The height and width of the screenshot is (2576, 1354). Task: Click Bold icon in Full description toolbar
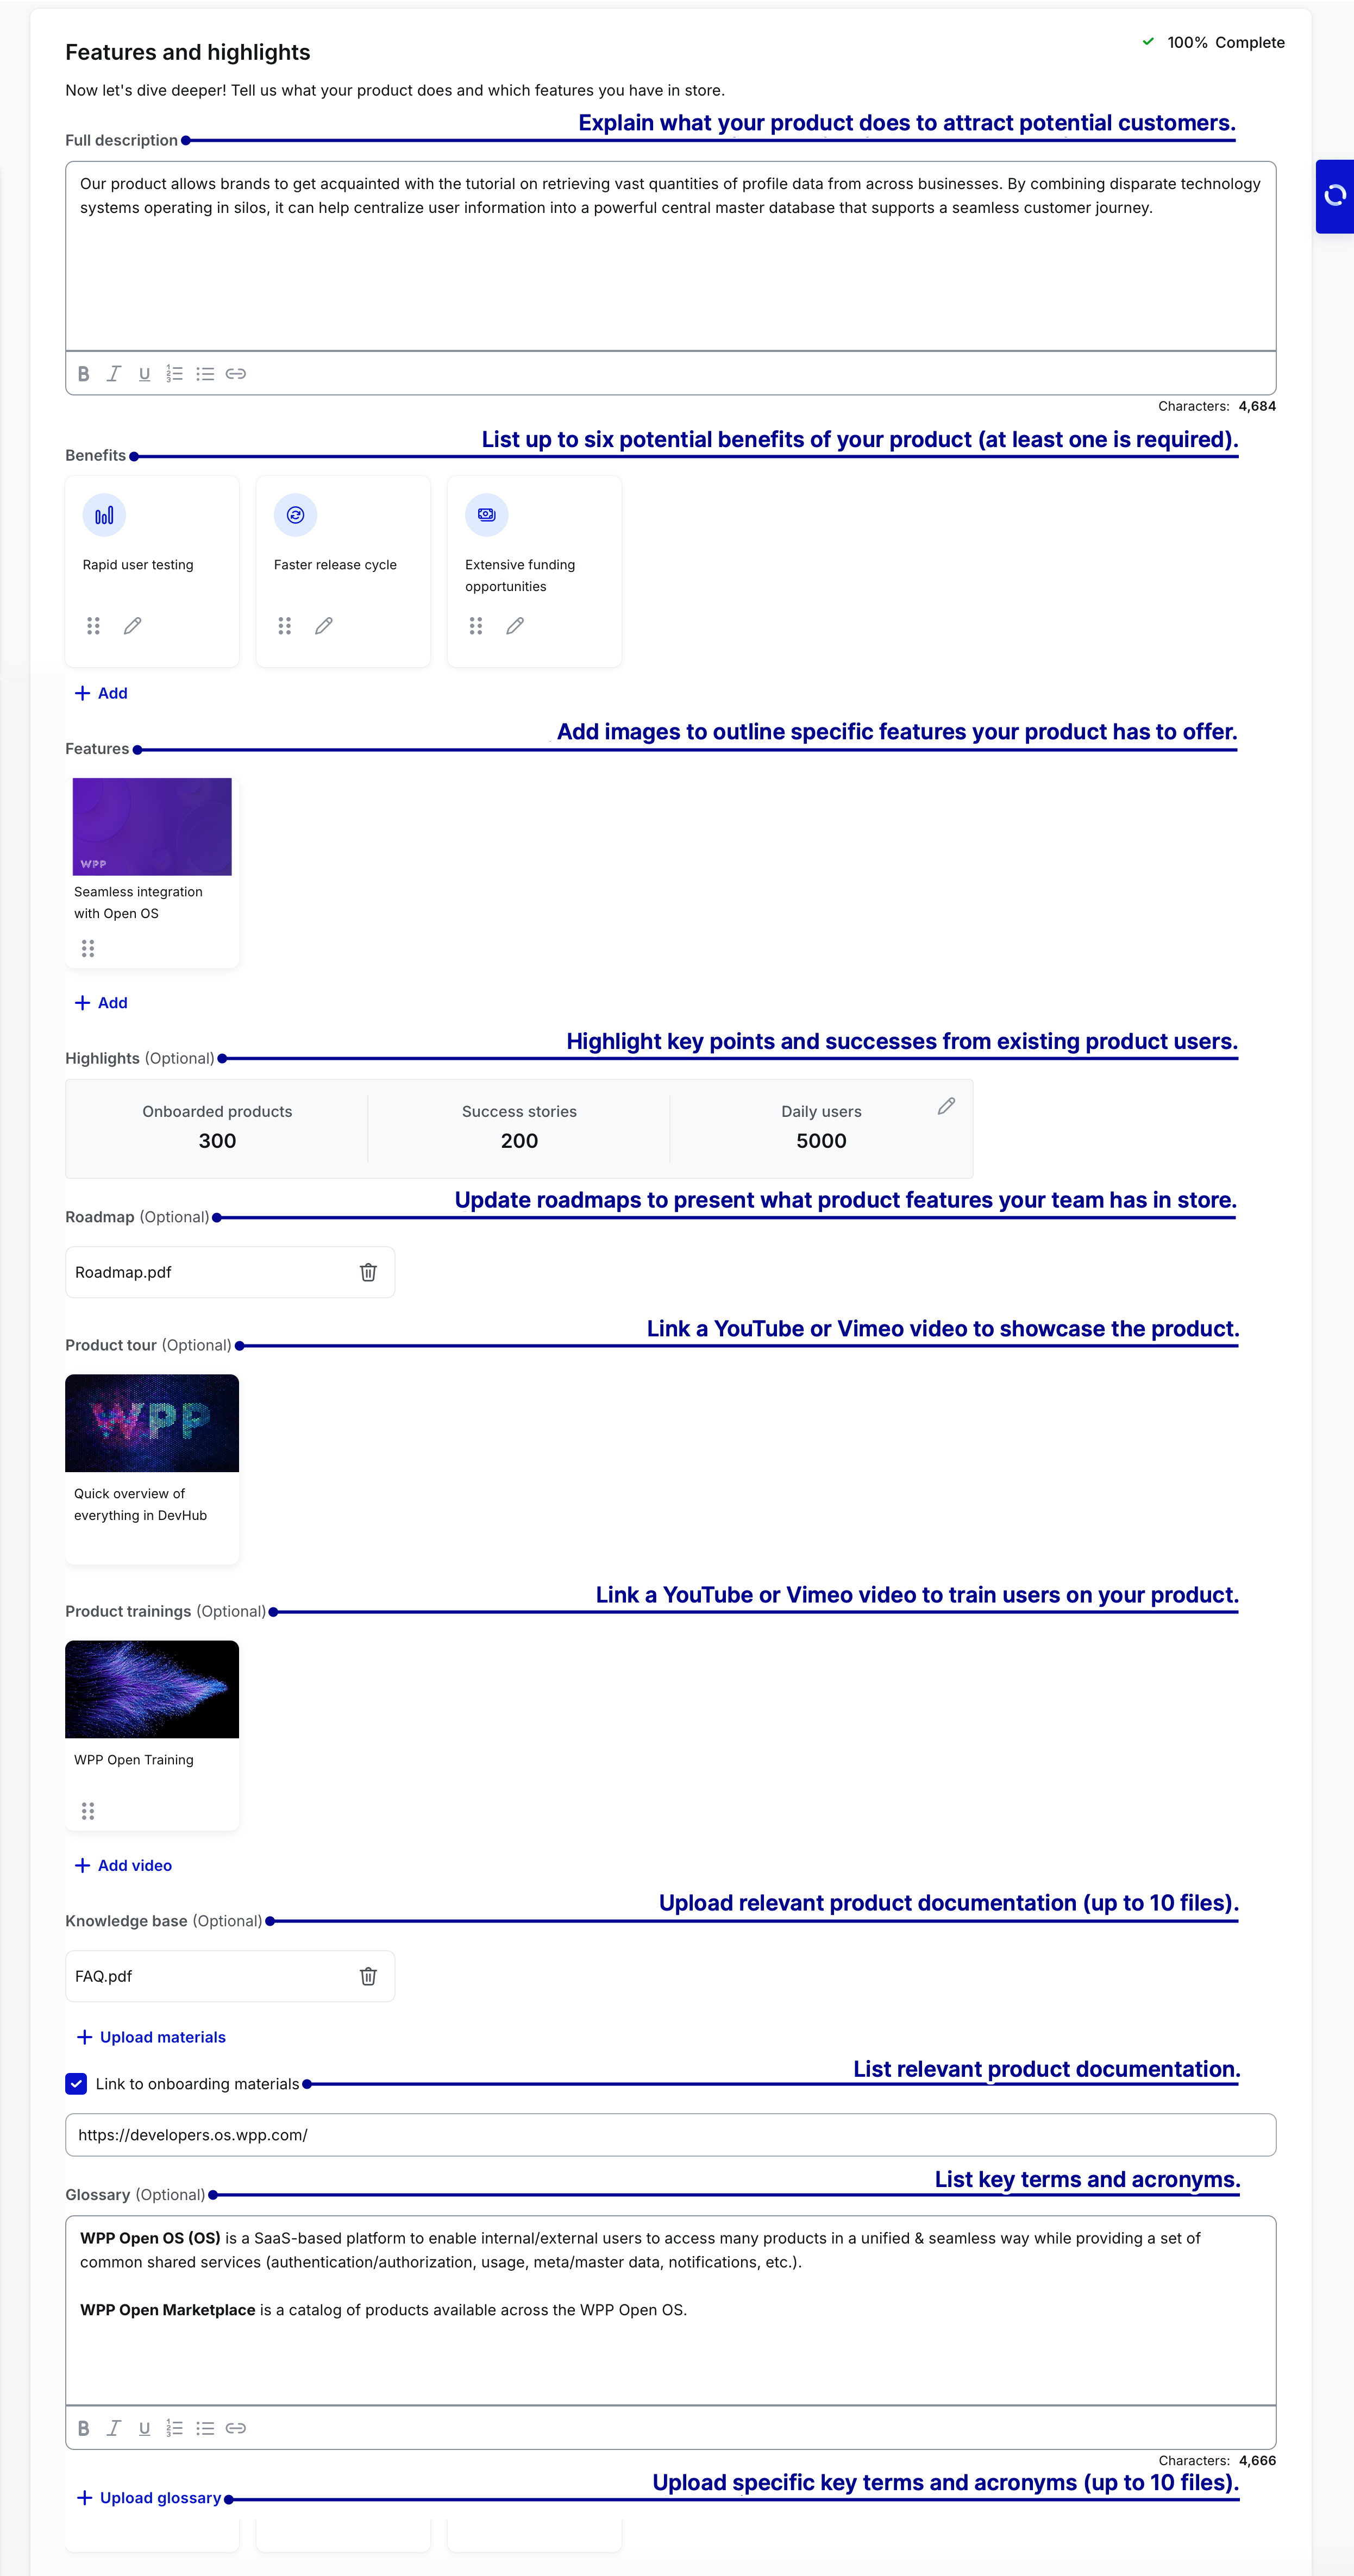click(x=84, y=374)
